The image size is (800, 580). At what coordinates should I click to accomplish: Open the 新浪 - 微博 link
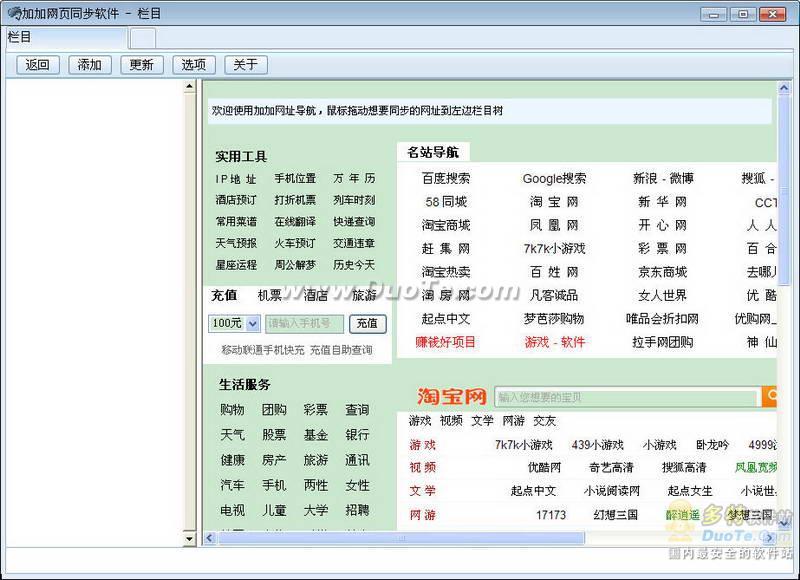click(x=663, y=179)
